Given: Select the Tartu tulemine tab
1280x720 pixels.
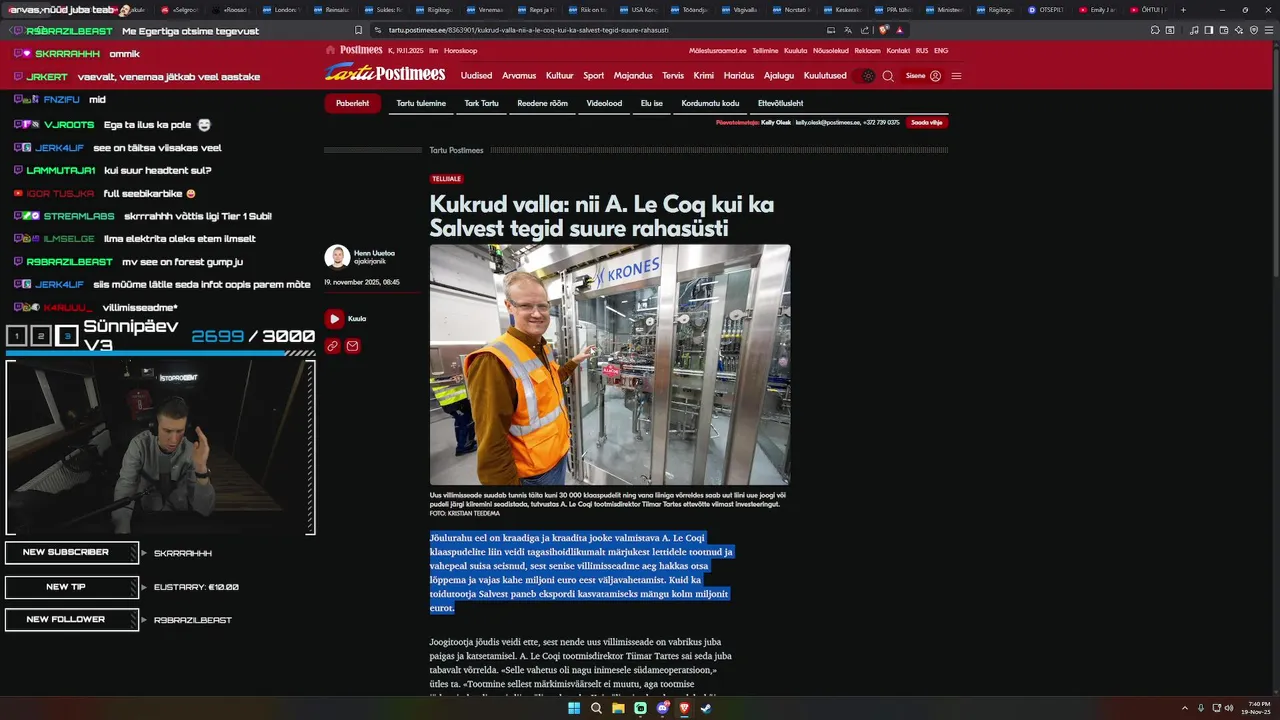Looking at the screenshot, I should 421,103.
